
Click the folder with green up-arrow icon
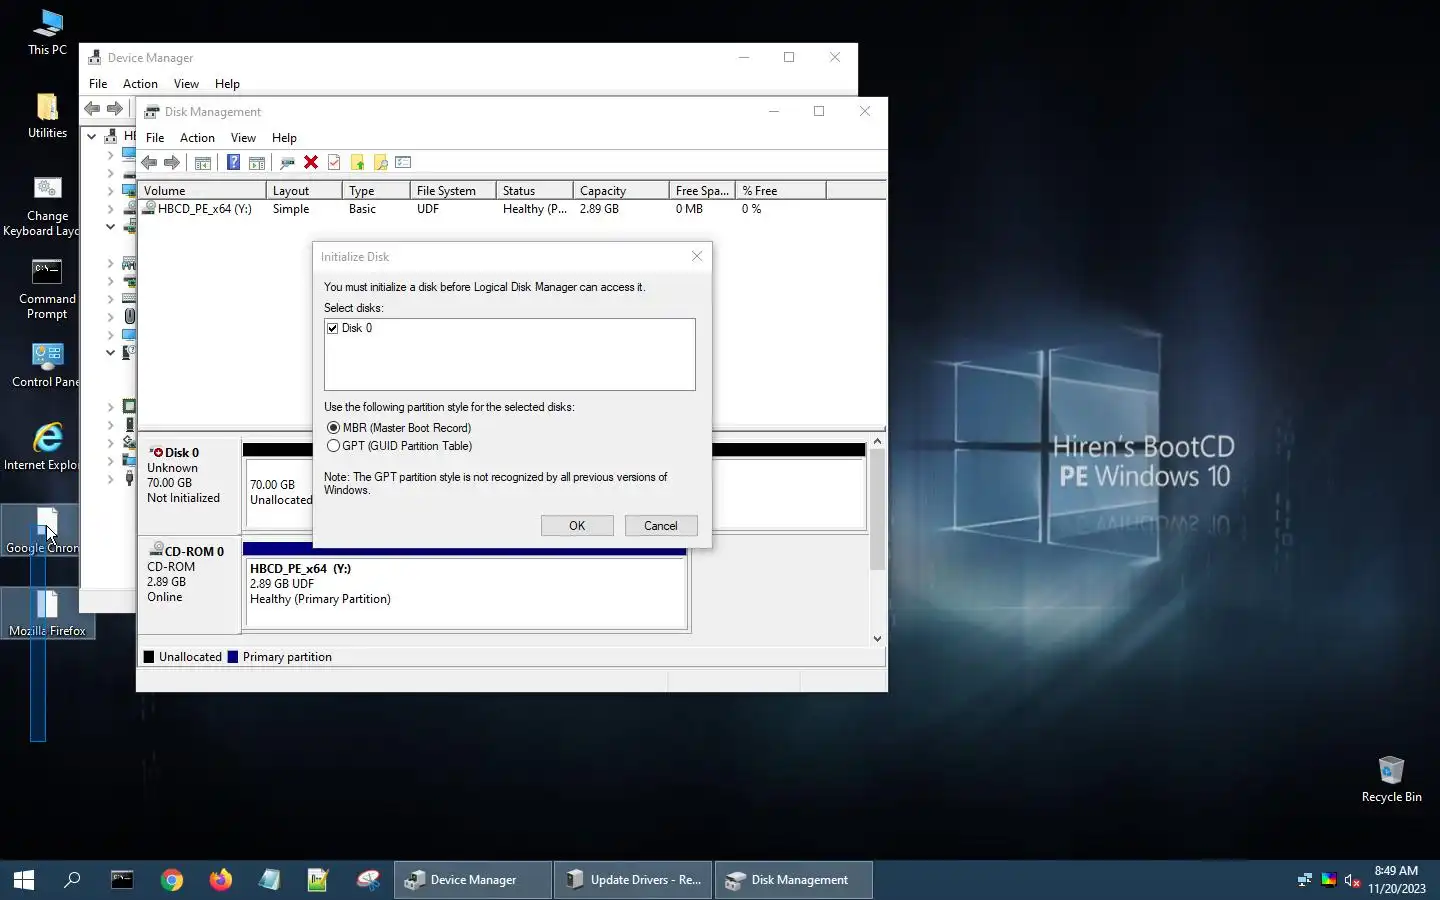(x=357, y=163)
